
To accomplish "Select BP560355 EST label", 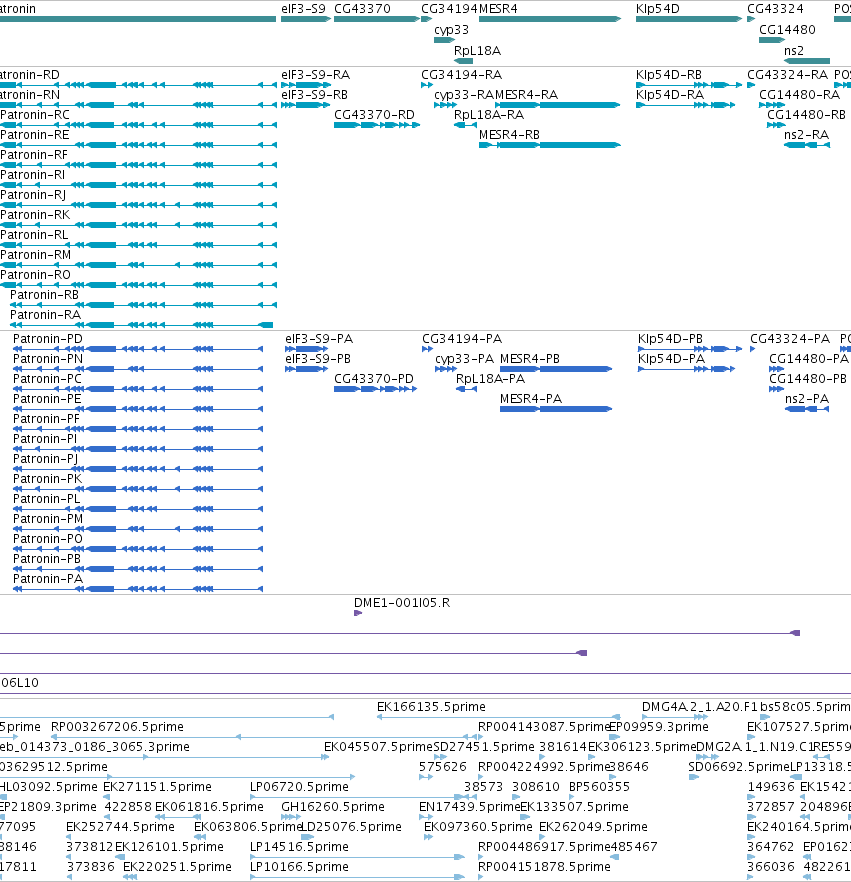I will [x=600, y=786].
